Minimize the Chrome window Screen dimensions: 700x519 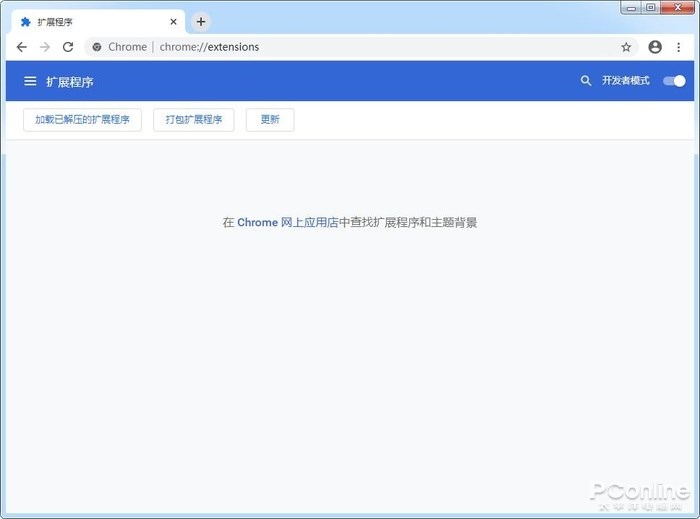[631, 8]
